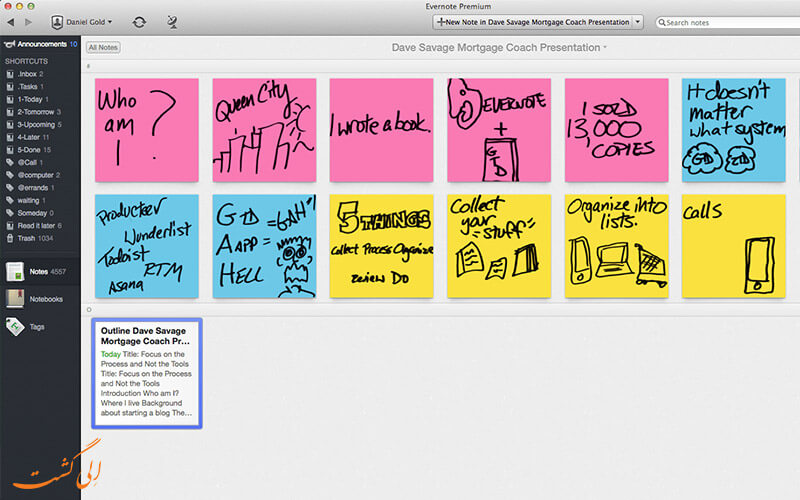Screen dimensions: 800x500
Task: Click the Tags icon in sidebar
Action: pos(15,327)
